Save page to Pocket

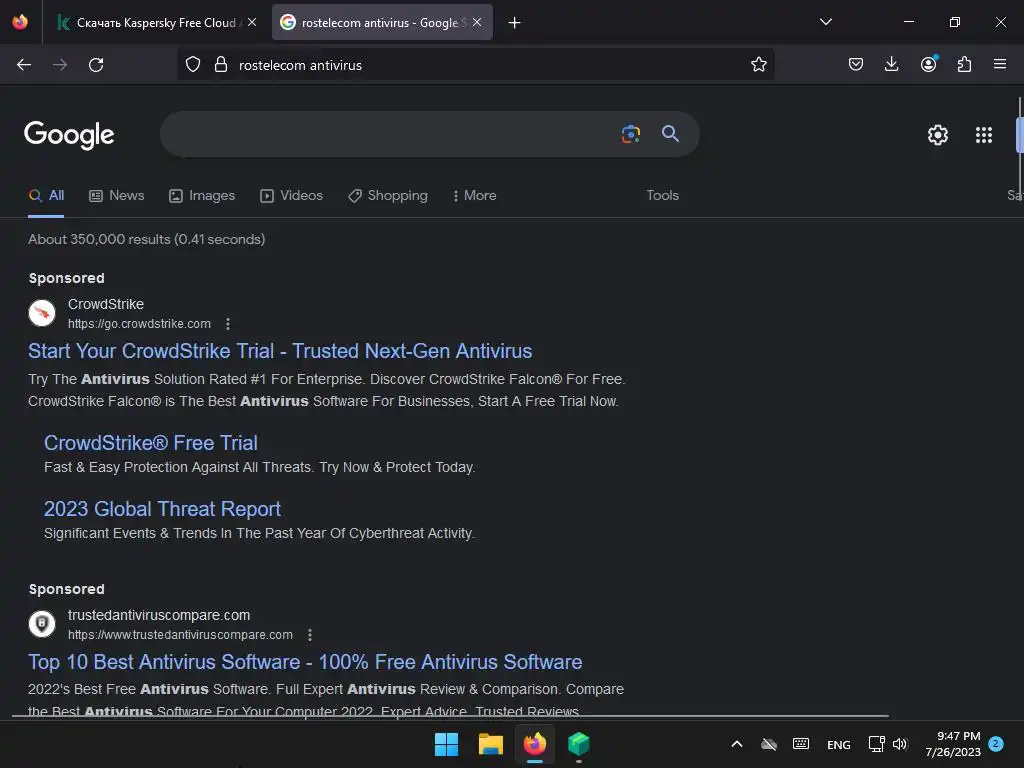856,65
